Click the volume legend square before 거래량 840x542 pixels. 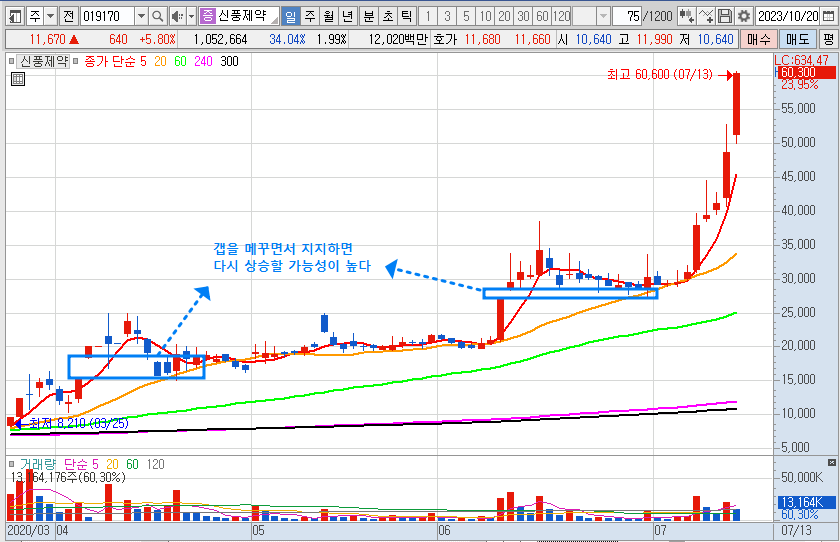(x=12, y=464)
